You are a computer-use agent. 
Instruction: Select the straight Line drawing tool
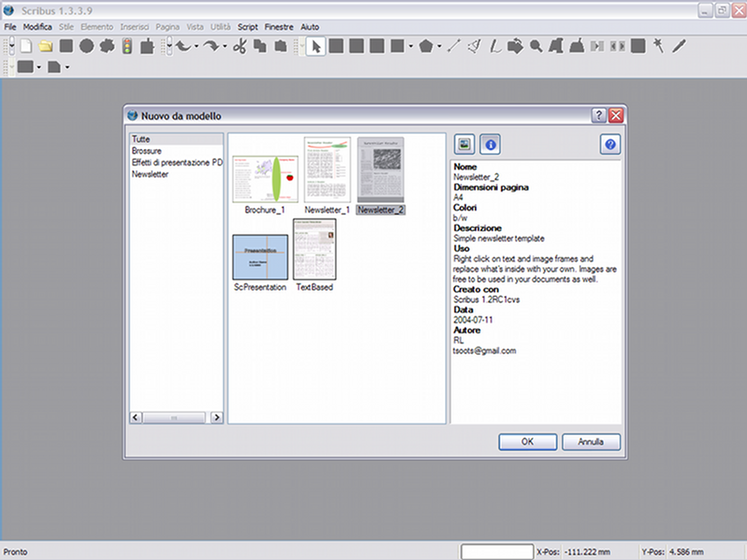(454, 46)
